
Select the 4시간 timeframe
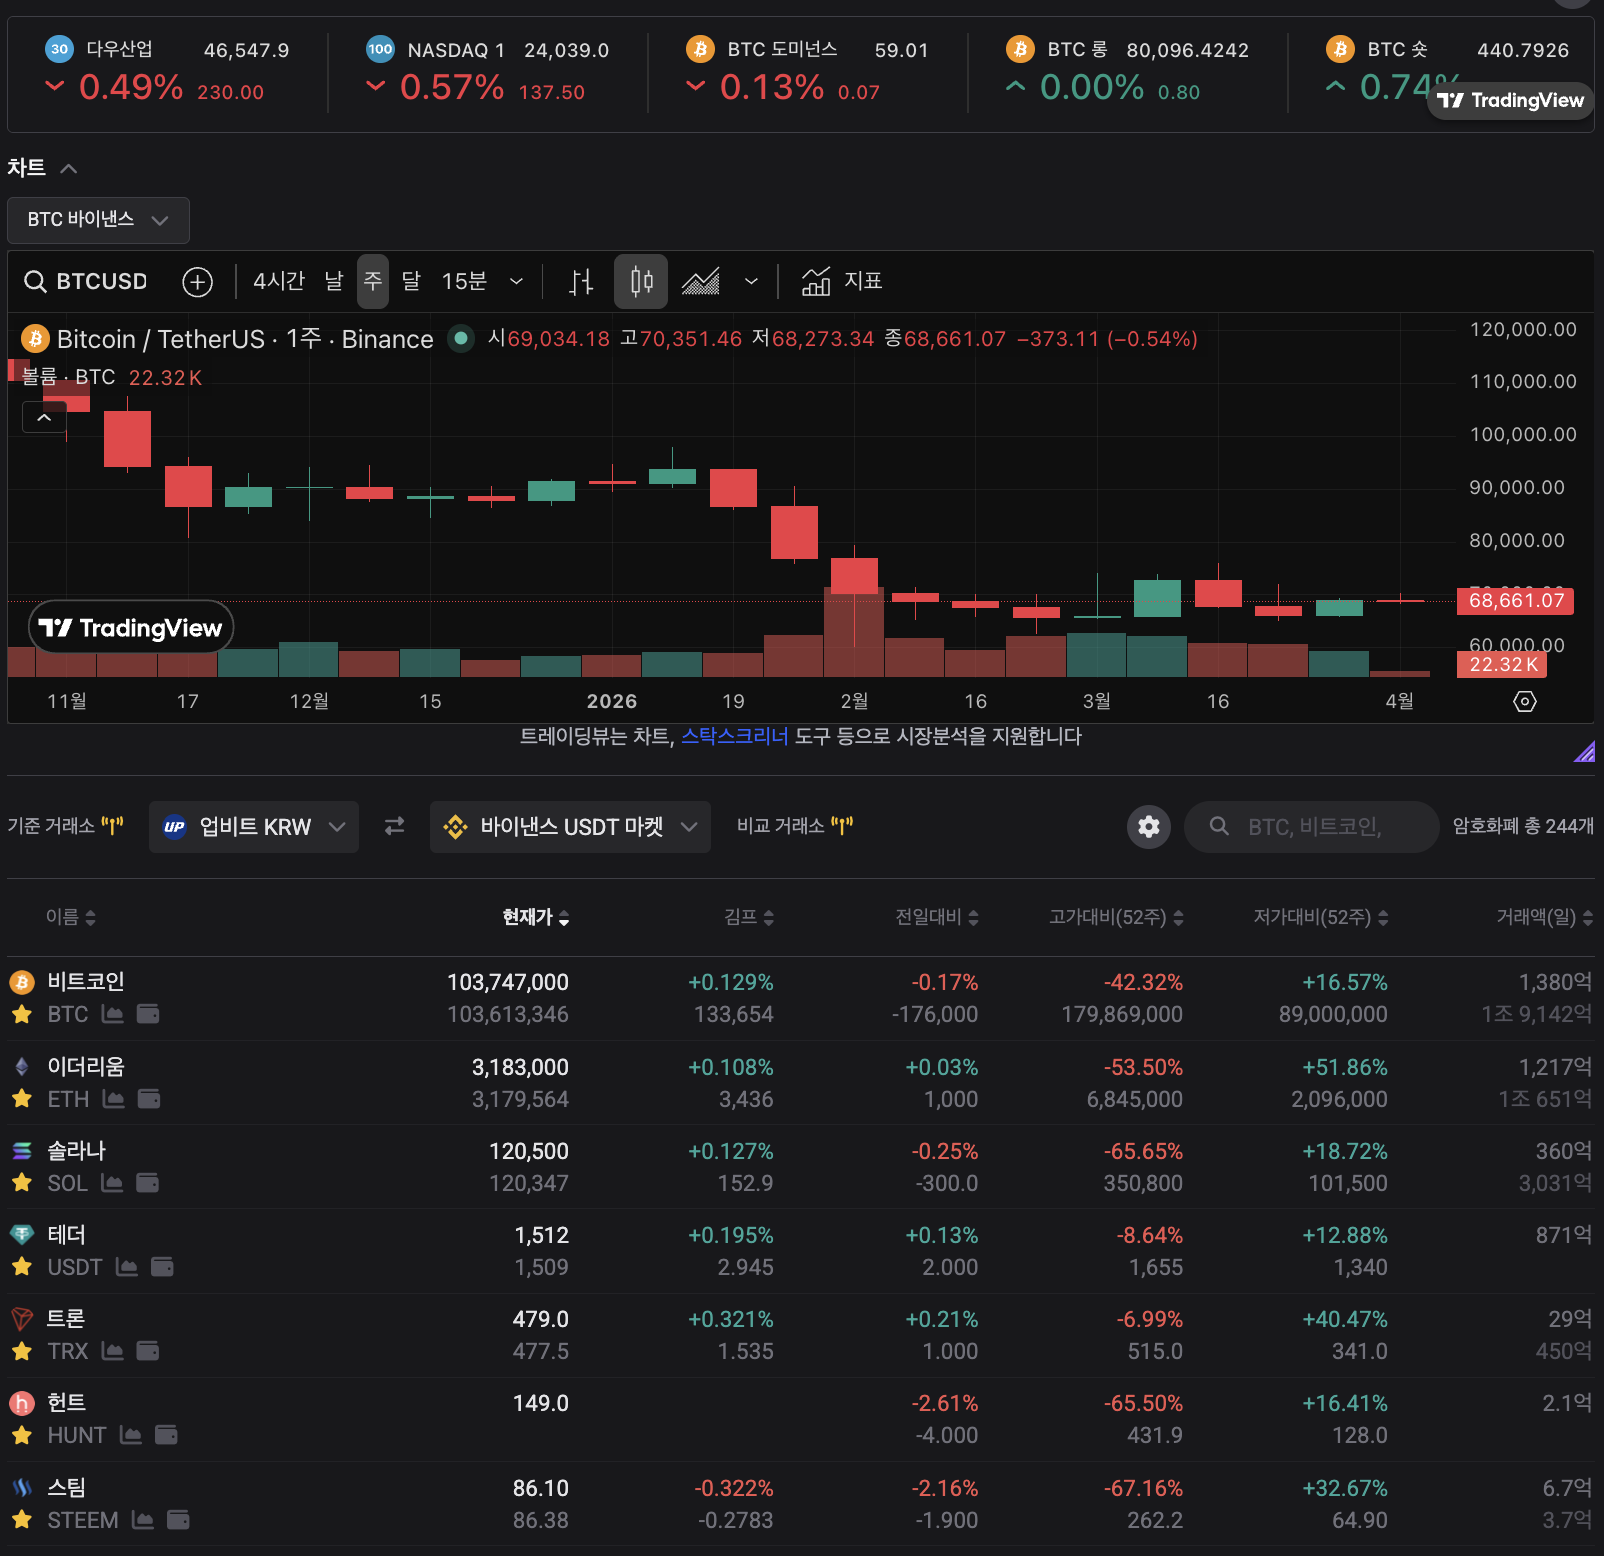279,282
